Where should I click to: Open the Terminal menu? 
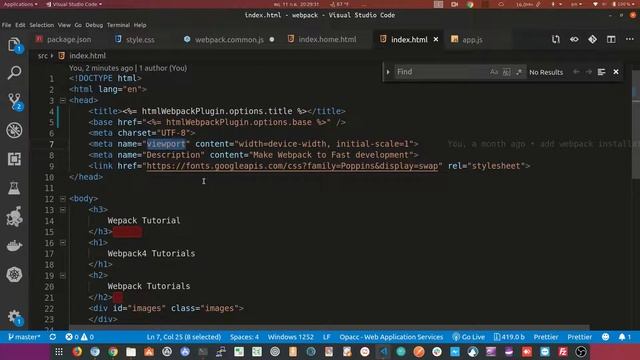tap(118, 25)
